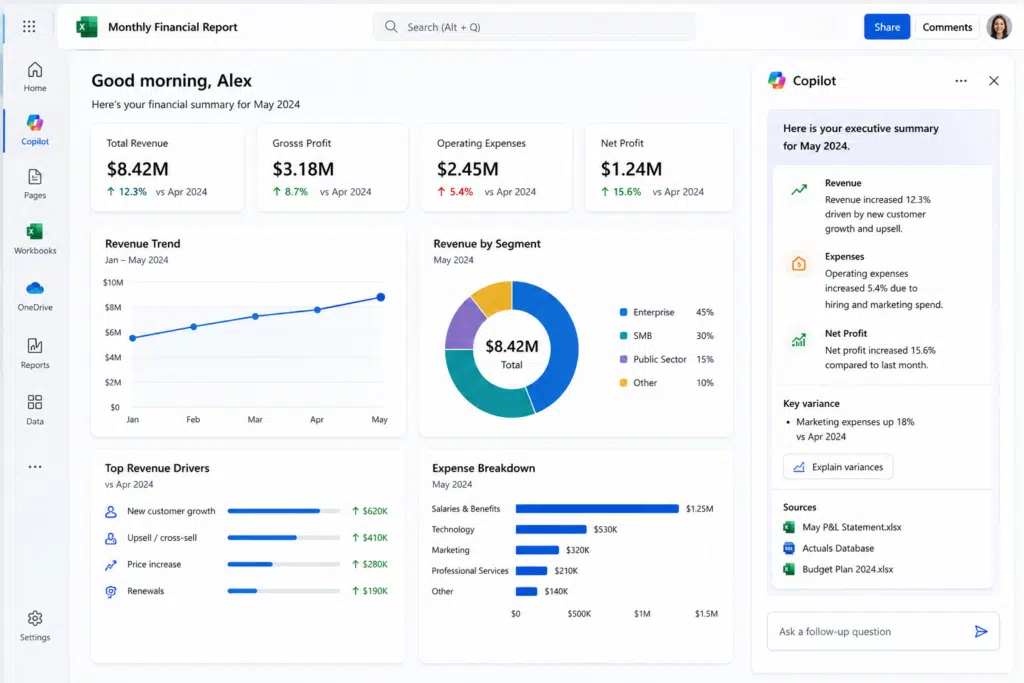The image size is (1024, 683).
Task: Focus the Search (Alt + Q) box
Action: (534, 27)
